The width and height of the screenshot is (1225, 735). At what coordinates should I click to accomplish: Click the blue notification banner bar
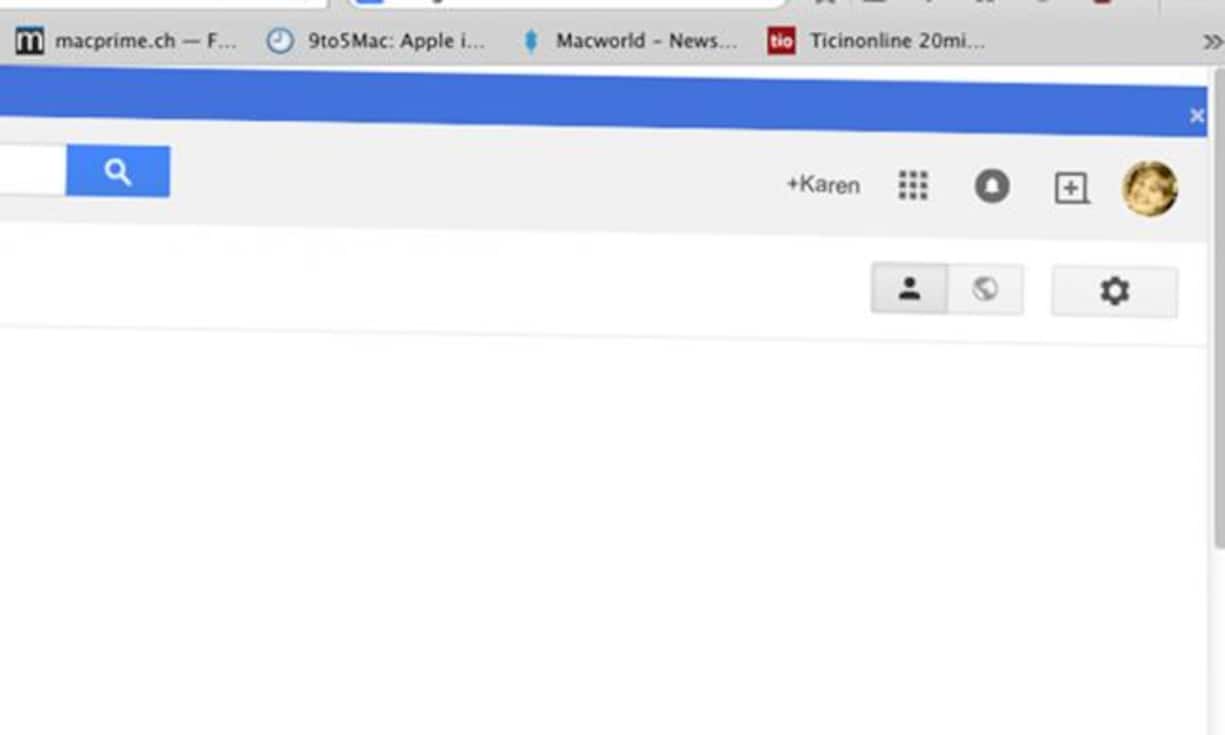pyautogui.click(x=600, y=100)
